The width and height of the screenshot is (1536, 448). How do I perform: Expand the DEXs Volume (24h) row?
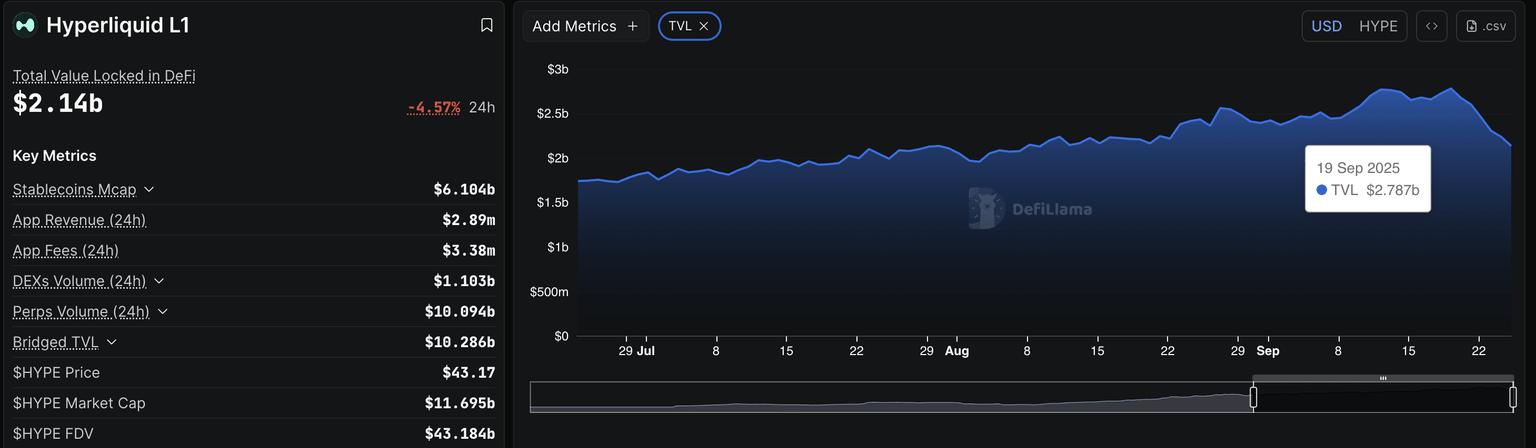tap(159, 281)
